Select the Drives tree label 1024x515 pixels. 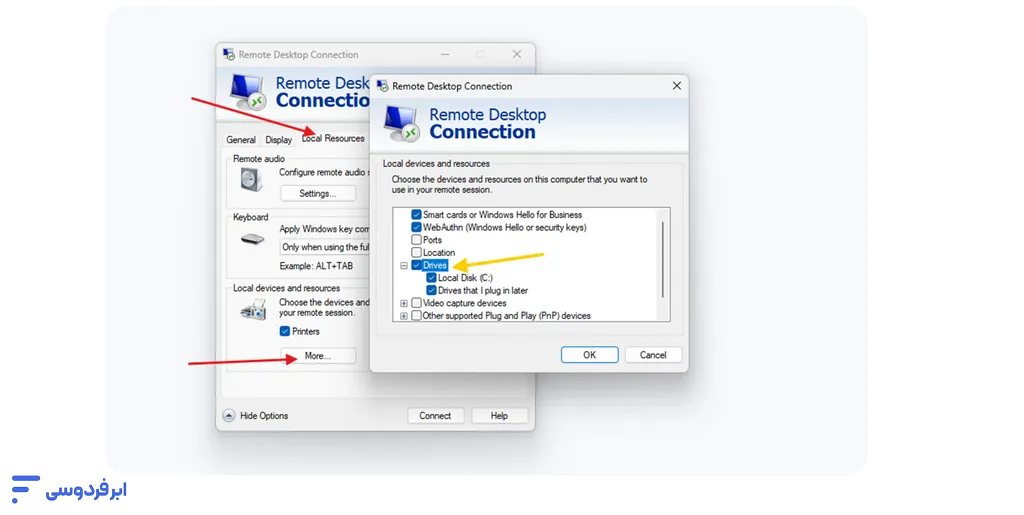(434, 265)
